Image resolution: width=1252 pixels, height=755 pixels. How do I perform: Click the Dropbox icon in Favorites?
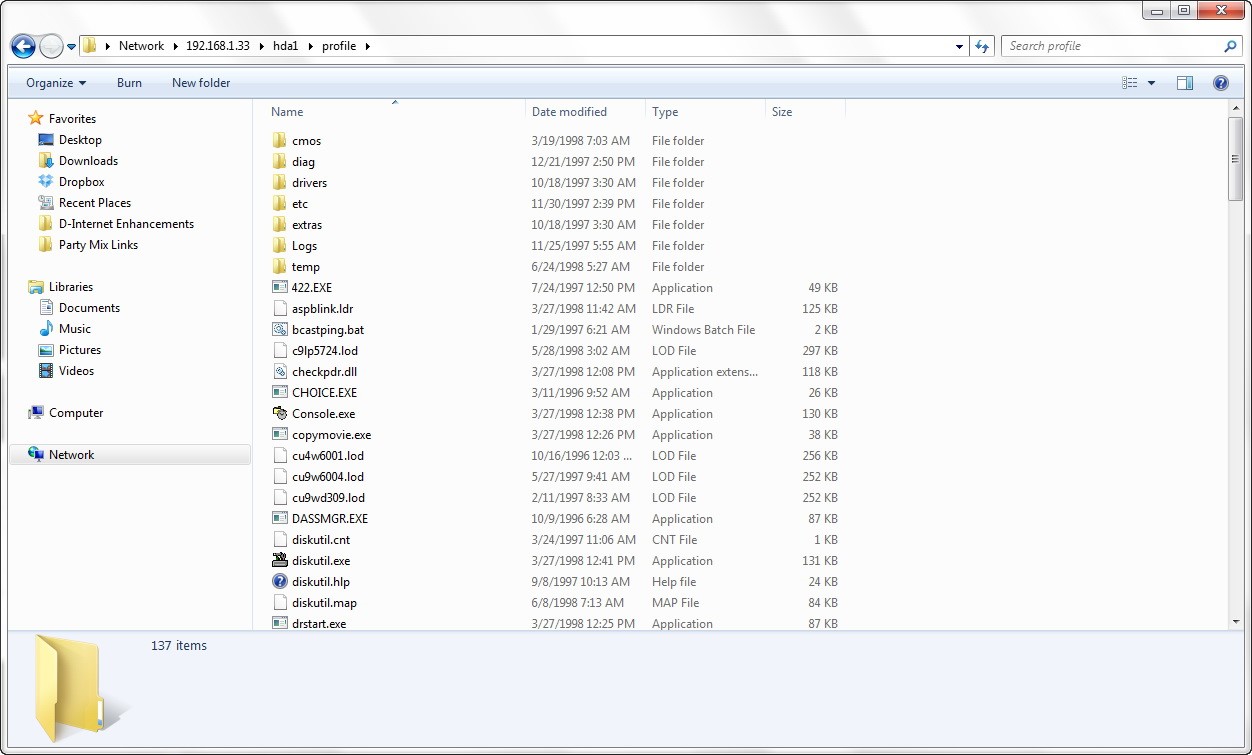pyautogui.click(x=46, y=182)
